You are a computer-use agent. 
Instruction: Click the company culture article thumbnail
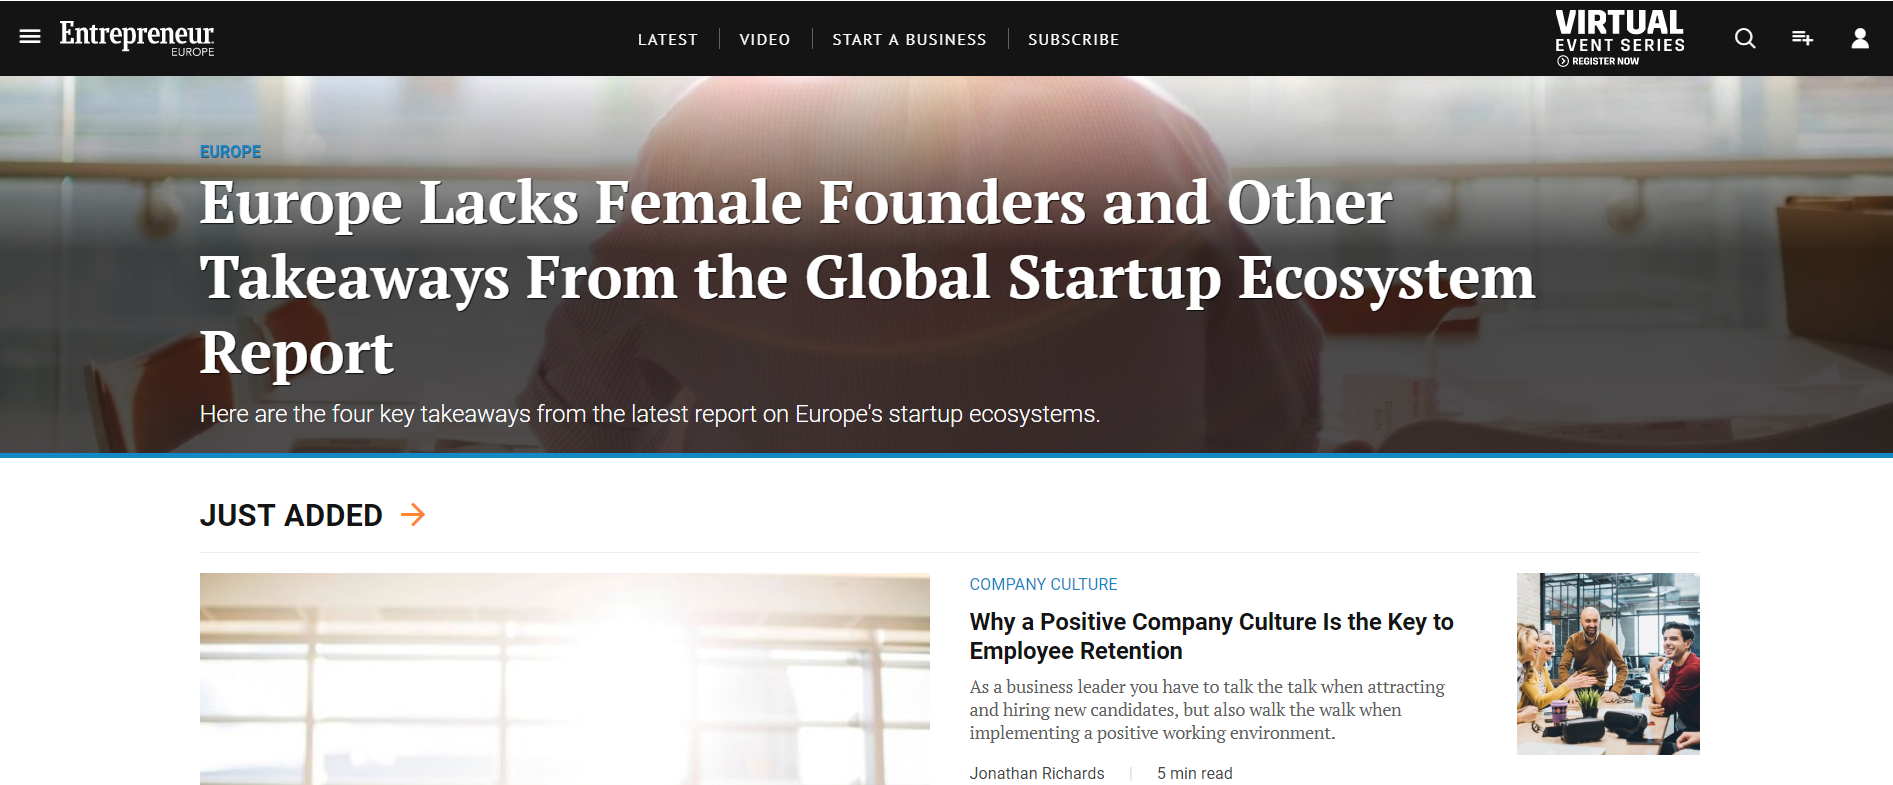[x=1607, y=663]
